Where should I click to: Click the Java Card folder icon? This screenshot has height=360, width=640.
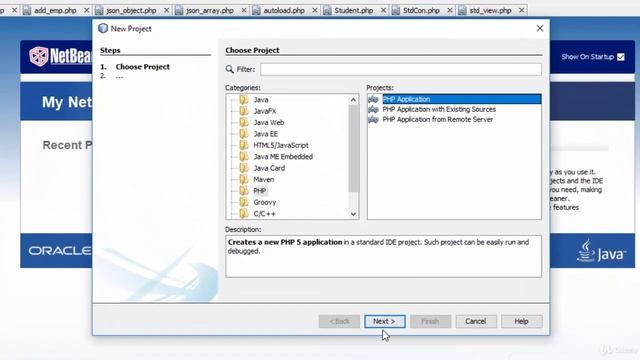[244, 168]
